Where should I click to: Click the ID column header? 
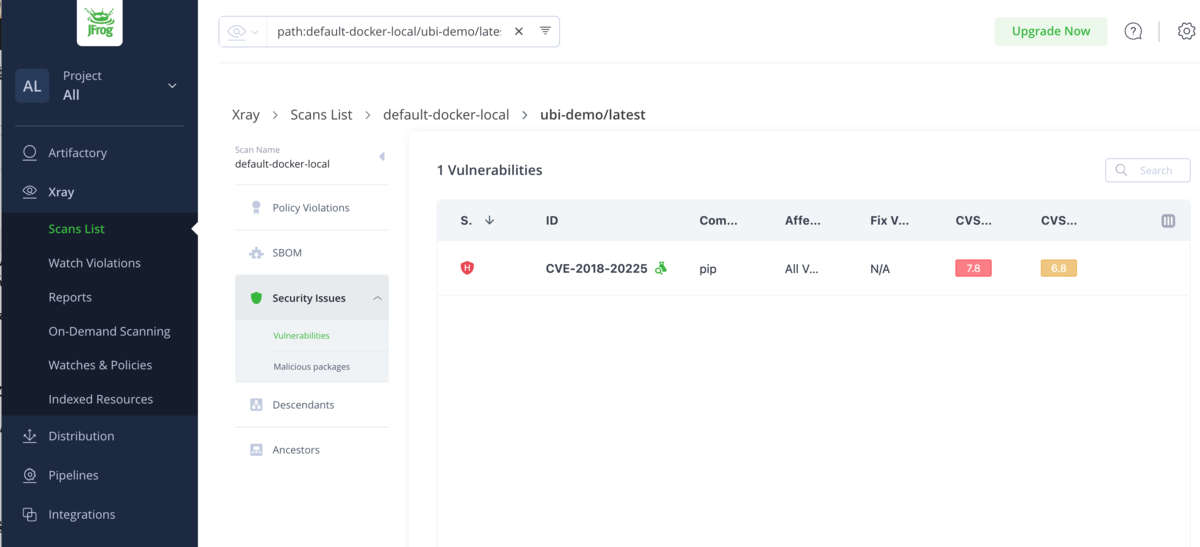[x=552, y=220]
